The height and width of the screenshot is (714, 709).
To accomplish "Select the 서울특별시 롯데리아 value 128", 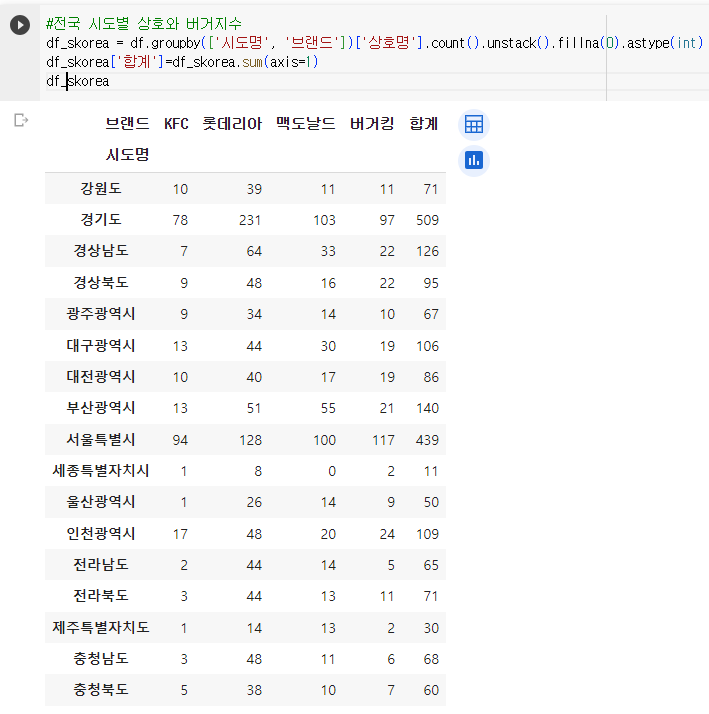I will coord(250,440).
